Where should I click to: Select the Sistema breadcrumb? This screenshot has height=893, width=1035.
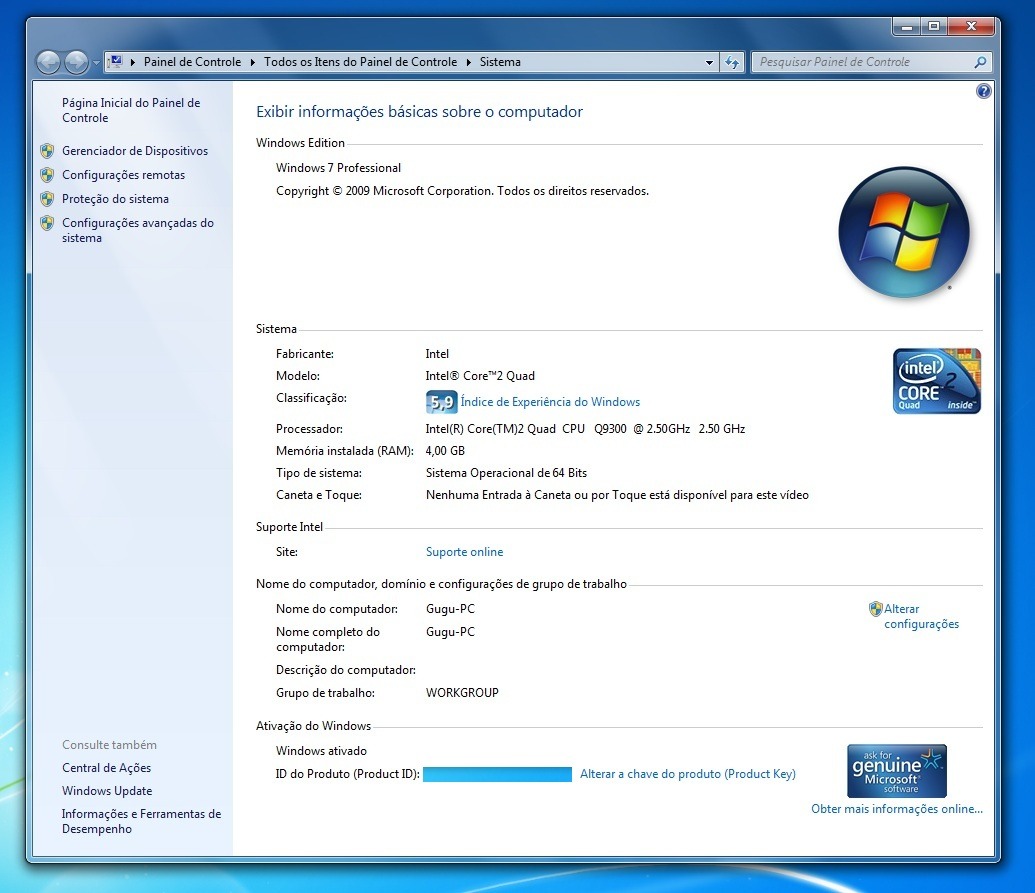500,62
